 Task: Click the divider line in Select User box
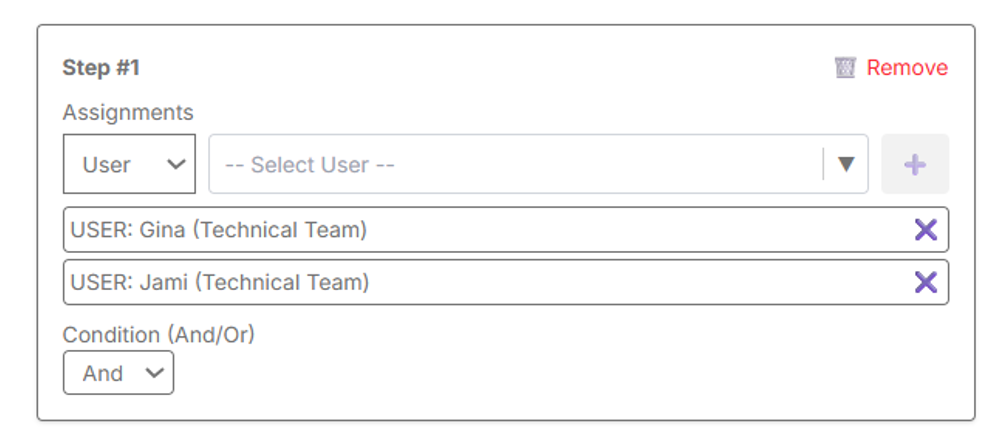click(x=823, y=164)
